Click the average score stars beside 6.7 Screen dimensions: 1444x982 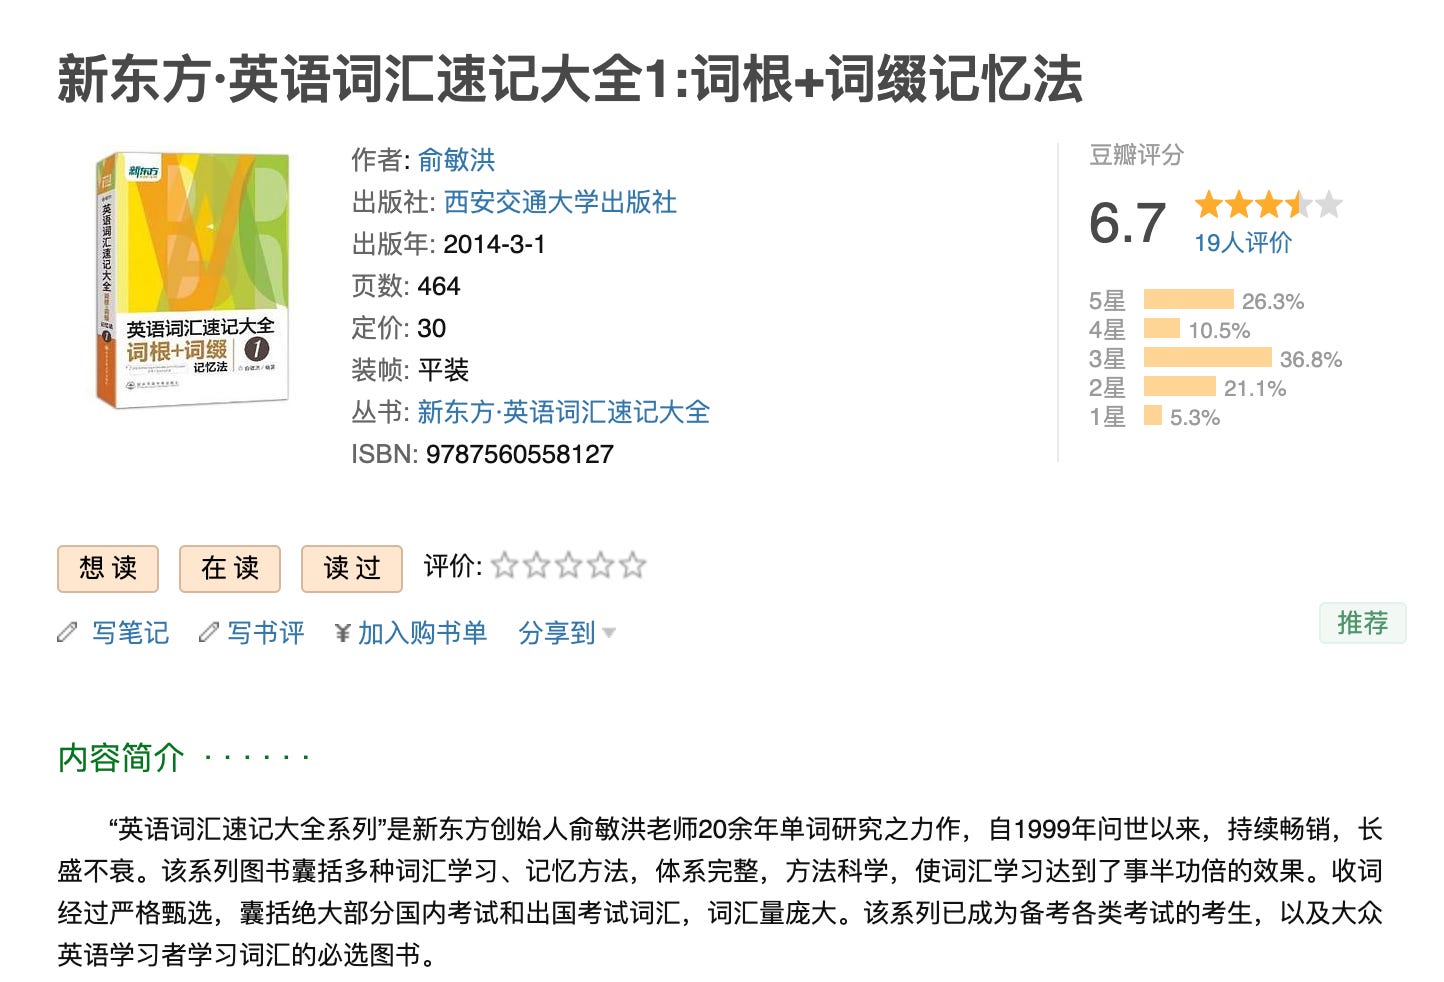point(1268,205)
